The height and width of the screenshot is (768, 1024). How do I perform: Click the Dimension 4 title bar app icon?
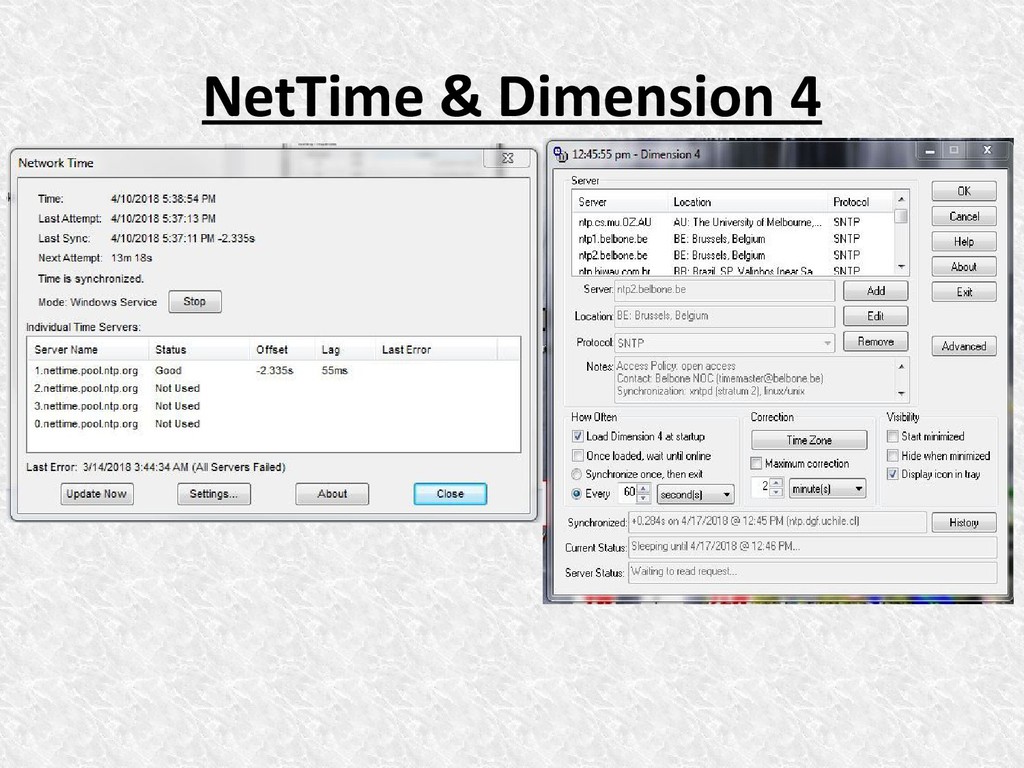(560, 154)
